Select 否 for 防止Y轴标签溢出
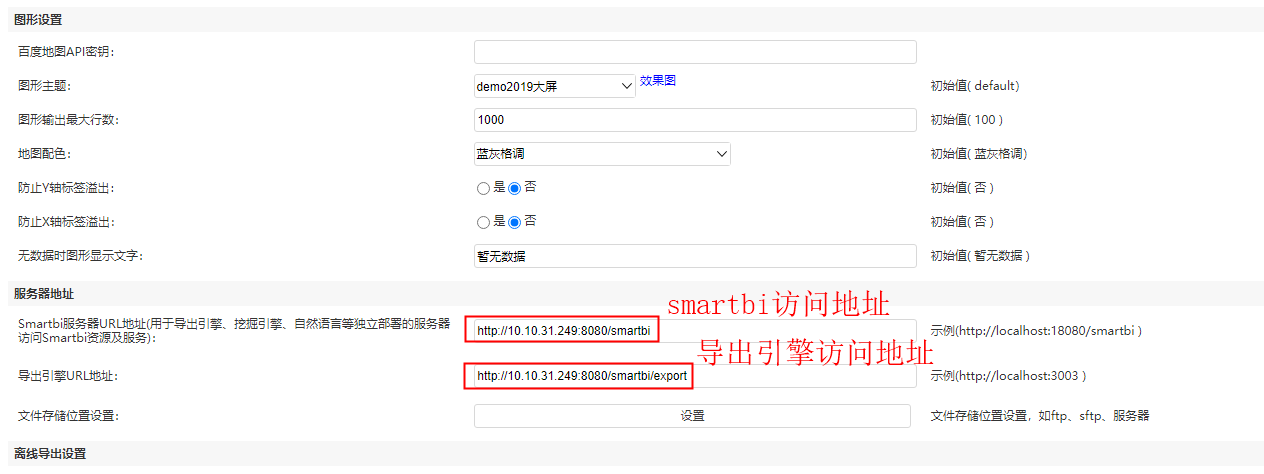 (515, 187)
